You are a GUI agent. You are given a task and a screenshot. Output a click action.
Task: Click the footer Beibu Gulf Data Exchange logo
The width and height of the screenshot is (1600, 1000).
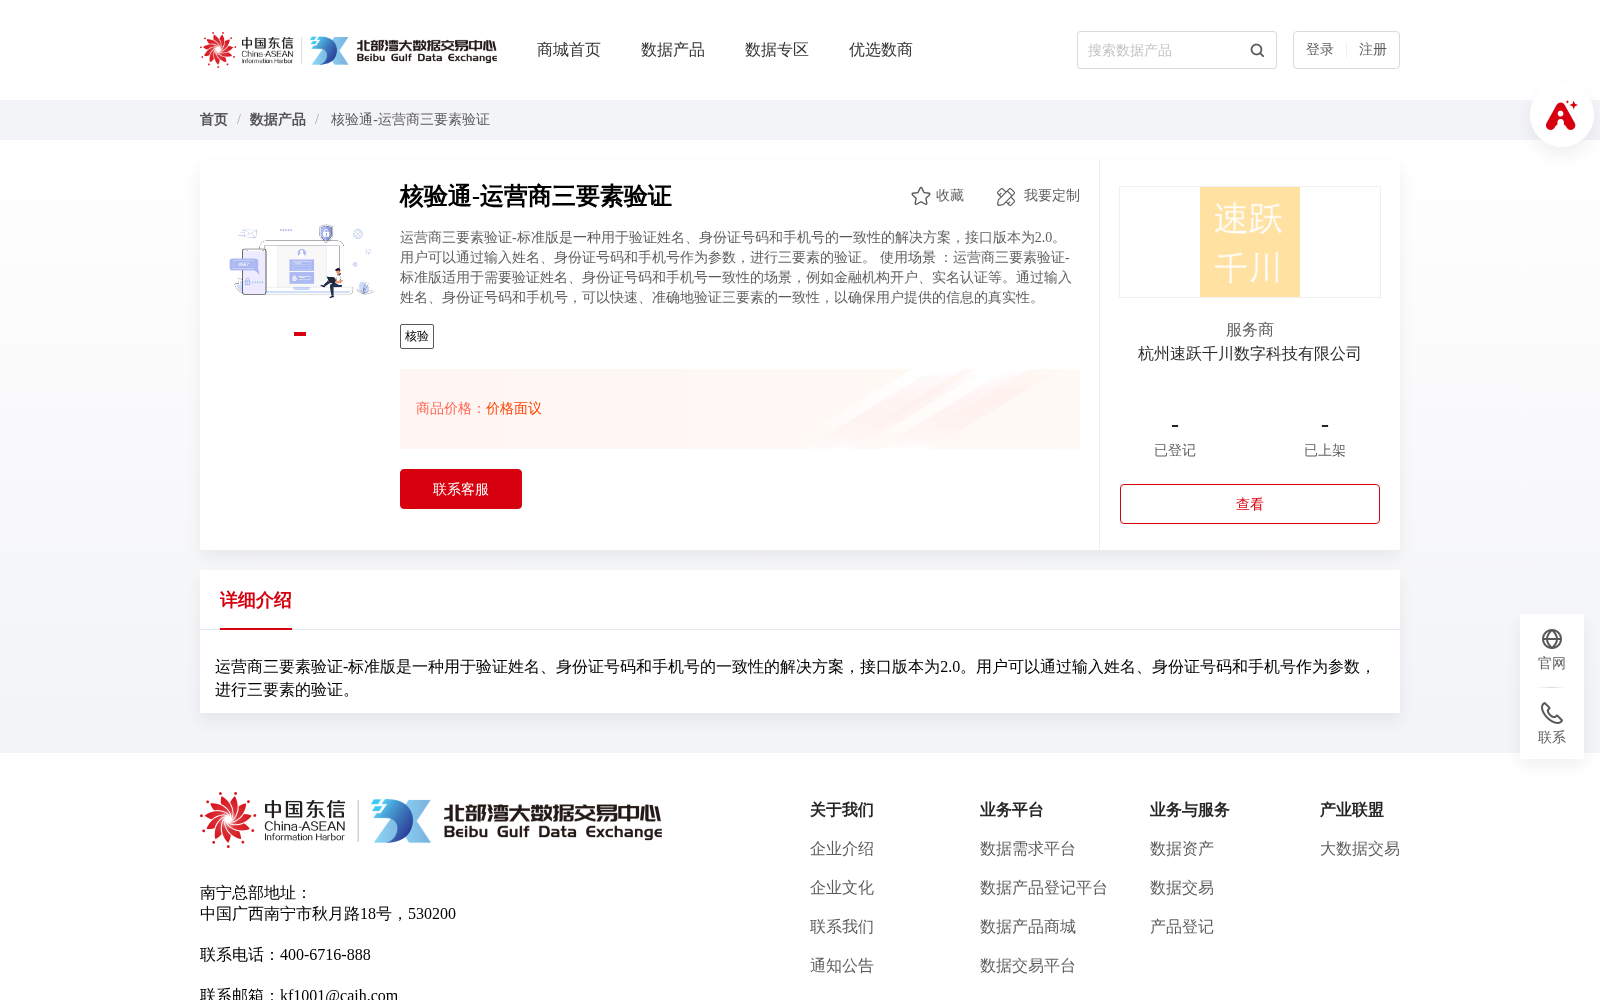coord(516,821)
